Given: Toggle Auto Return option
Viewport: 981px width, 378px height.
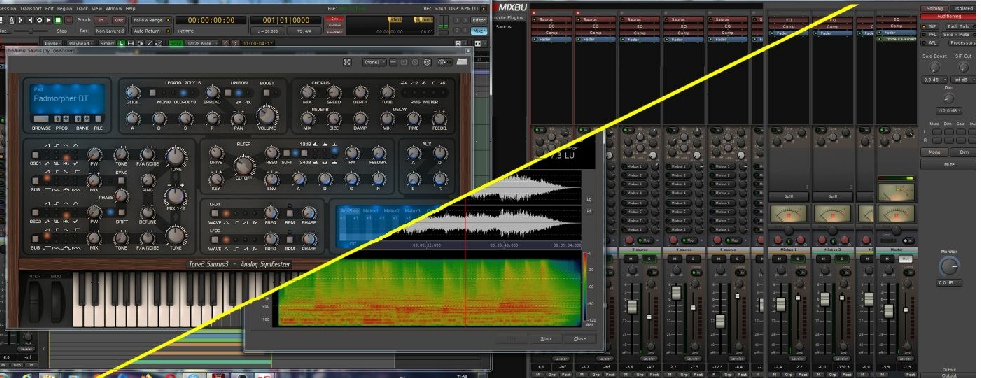Looking at the screenshot, I should [x=151, y=31].
